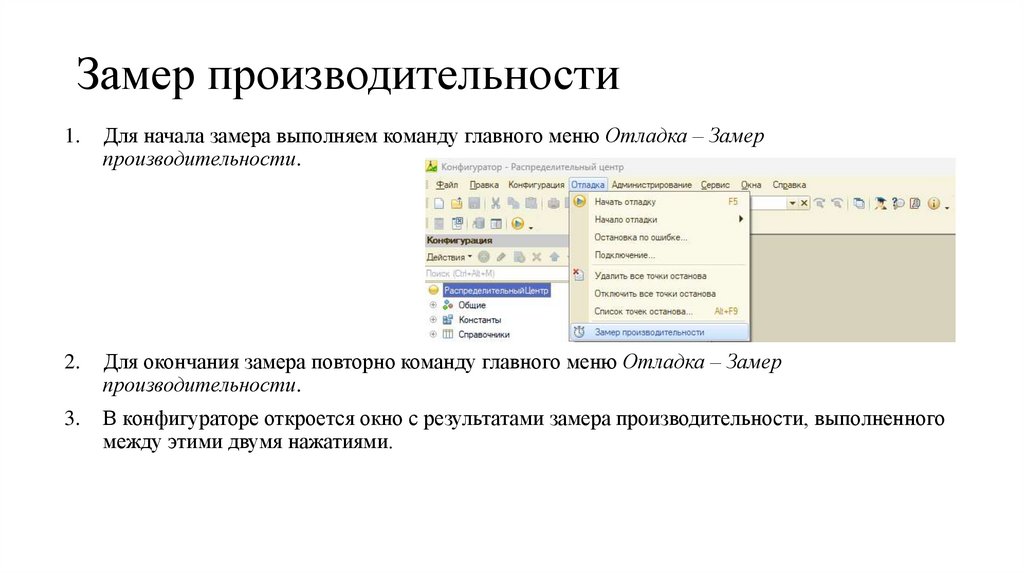Open the Администрирование menu
The height and width of the screenshot is (574, 1024).
click(652, 185)
